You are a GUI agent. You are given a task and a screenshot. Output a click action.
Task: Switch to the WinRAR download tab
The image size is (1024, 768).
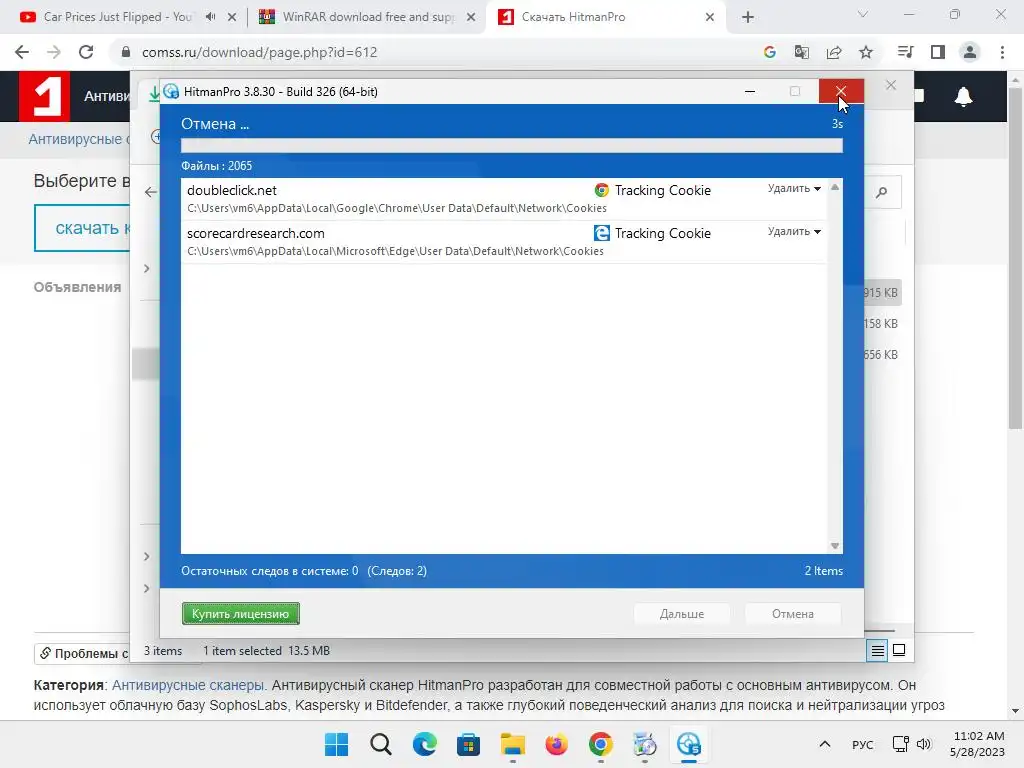[368, 17]
